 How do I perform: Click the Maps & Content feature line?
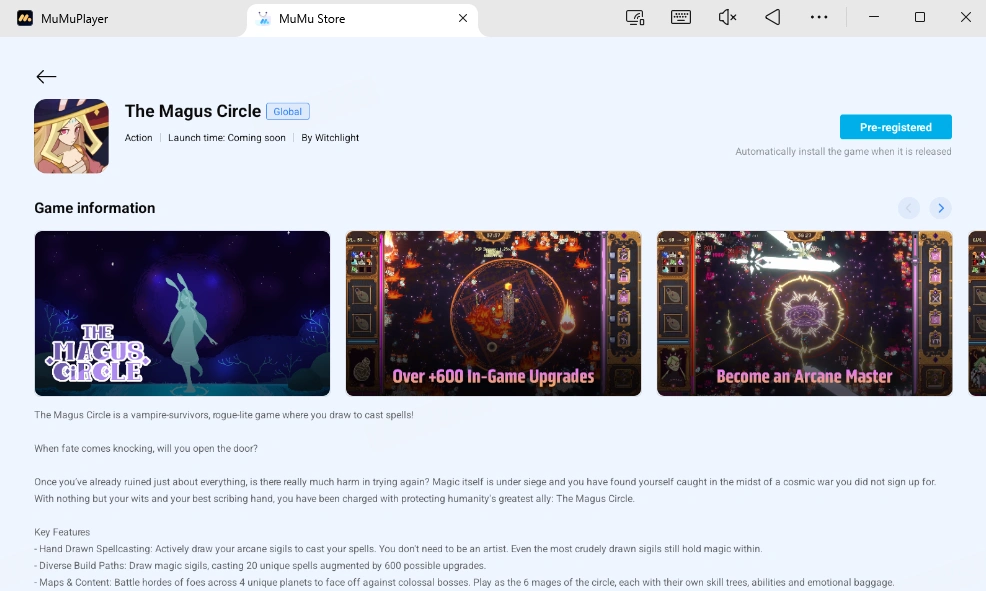point(464,582)
